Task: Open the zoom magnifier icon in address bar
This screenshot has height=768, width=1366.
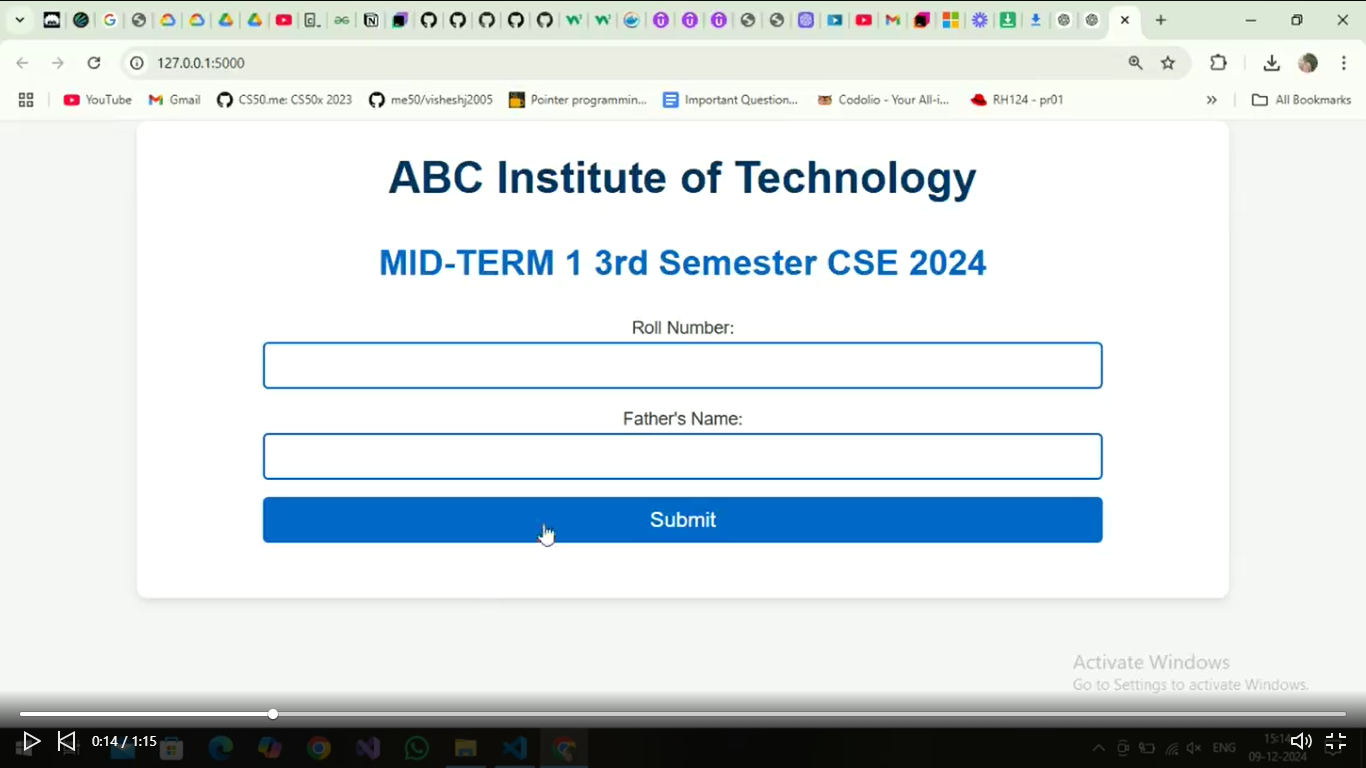Action: pos(1135,63)
